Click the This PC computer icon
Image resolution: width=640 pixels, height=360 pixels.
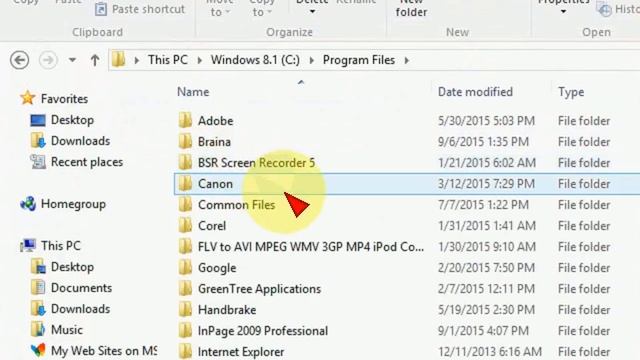pos(28,246)
